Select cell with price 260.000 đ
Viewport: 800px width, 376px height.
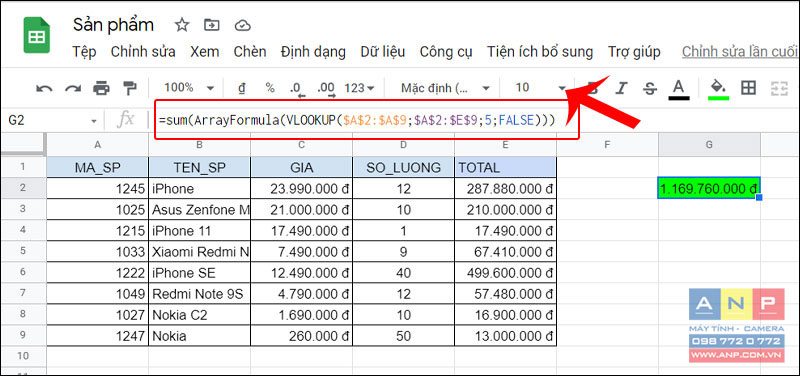302,336
